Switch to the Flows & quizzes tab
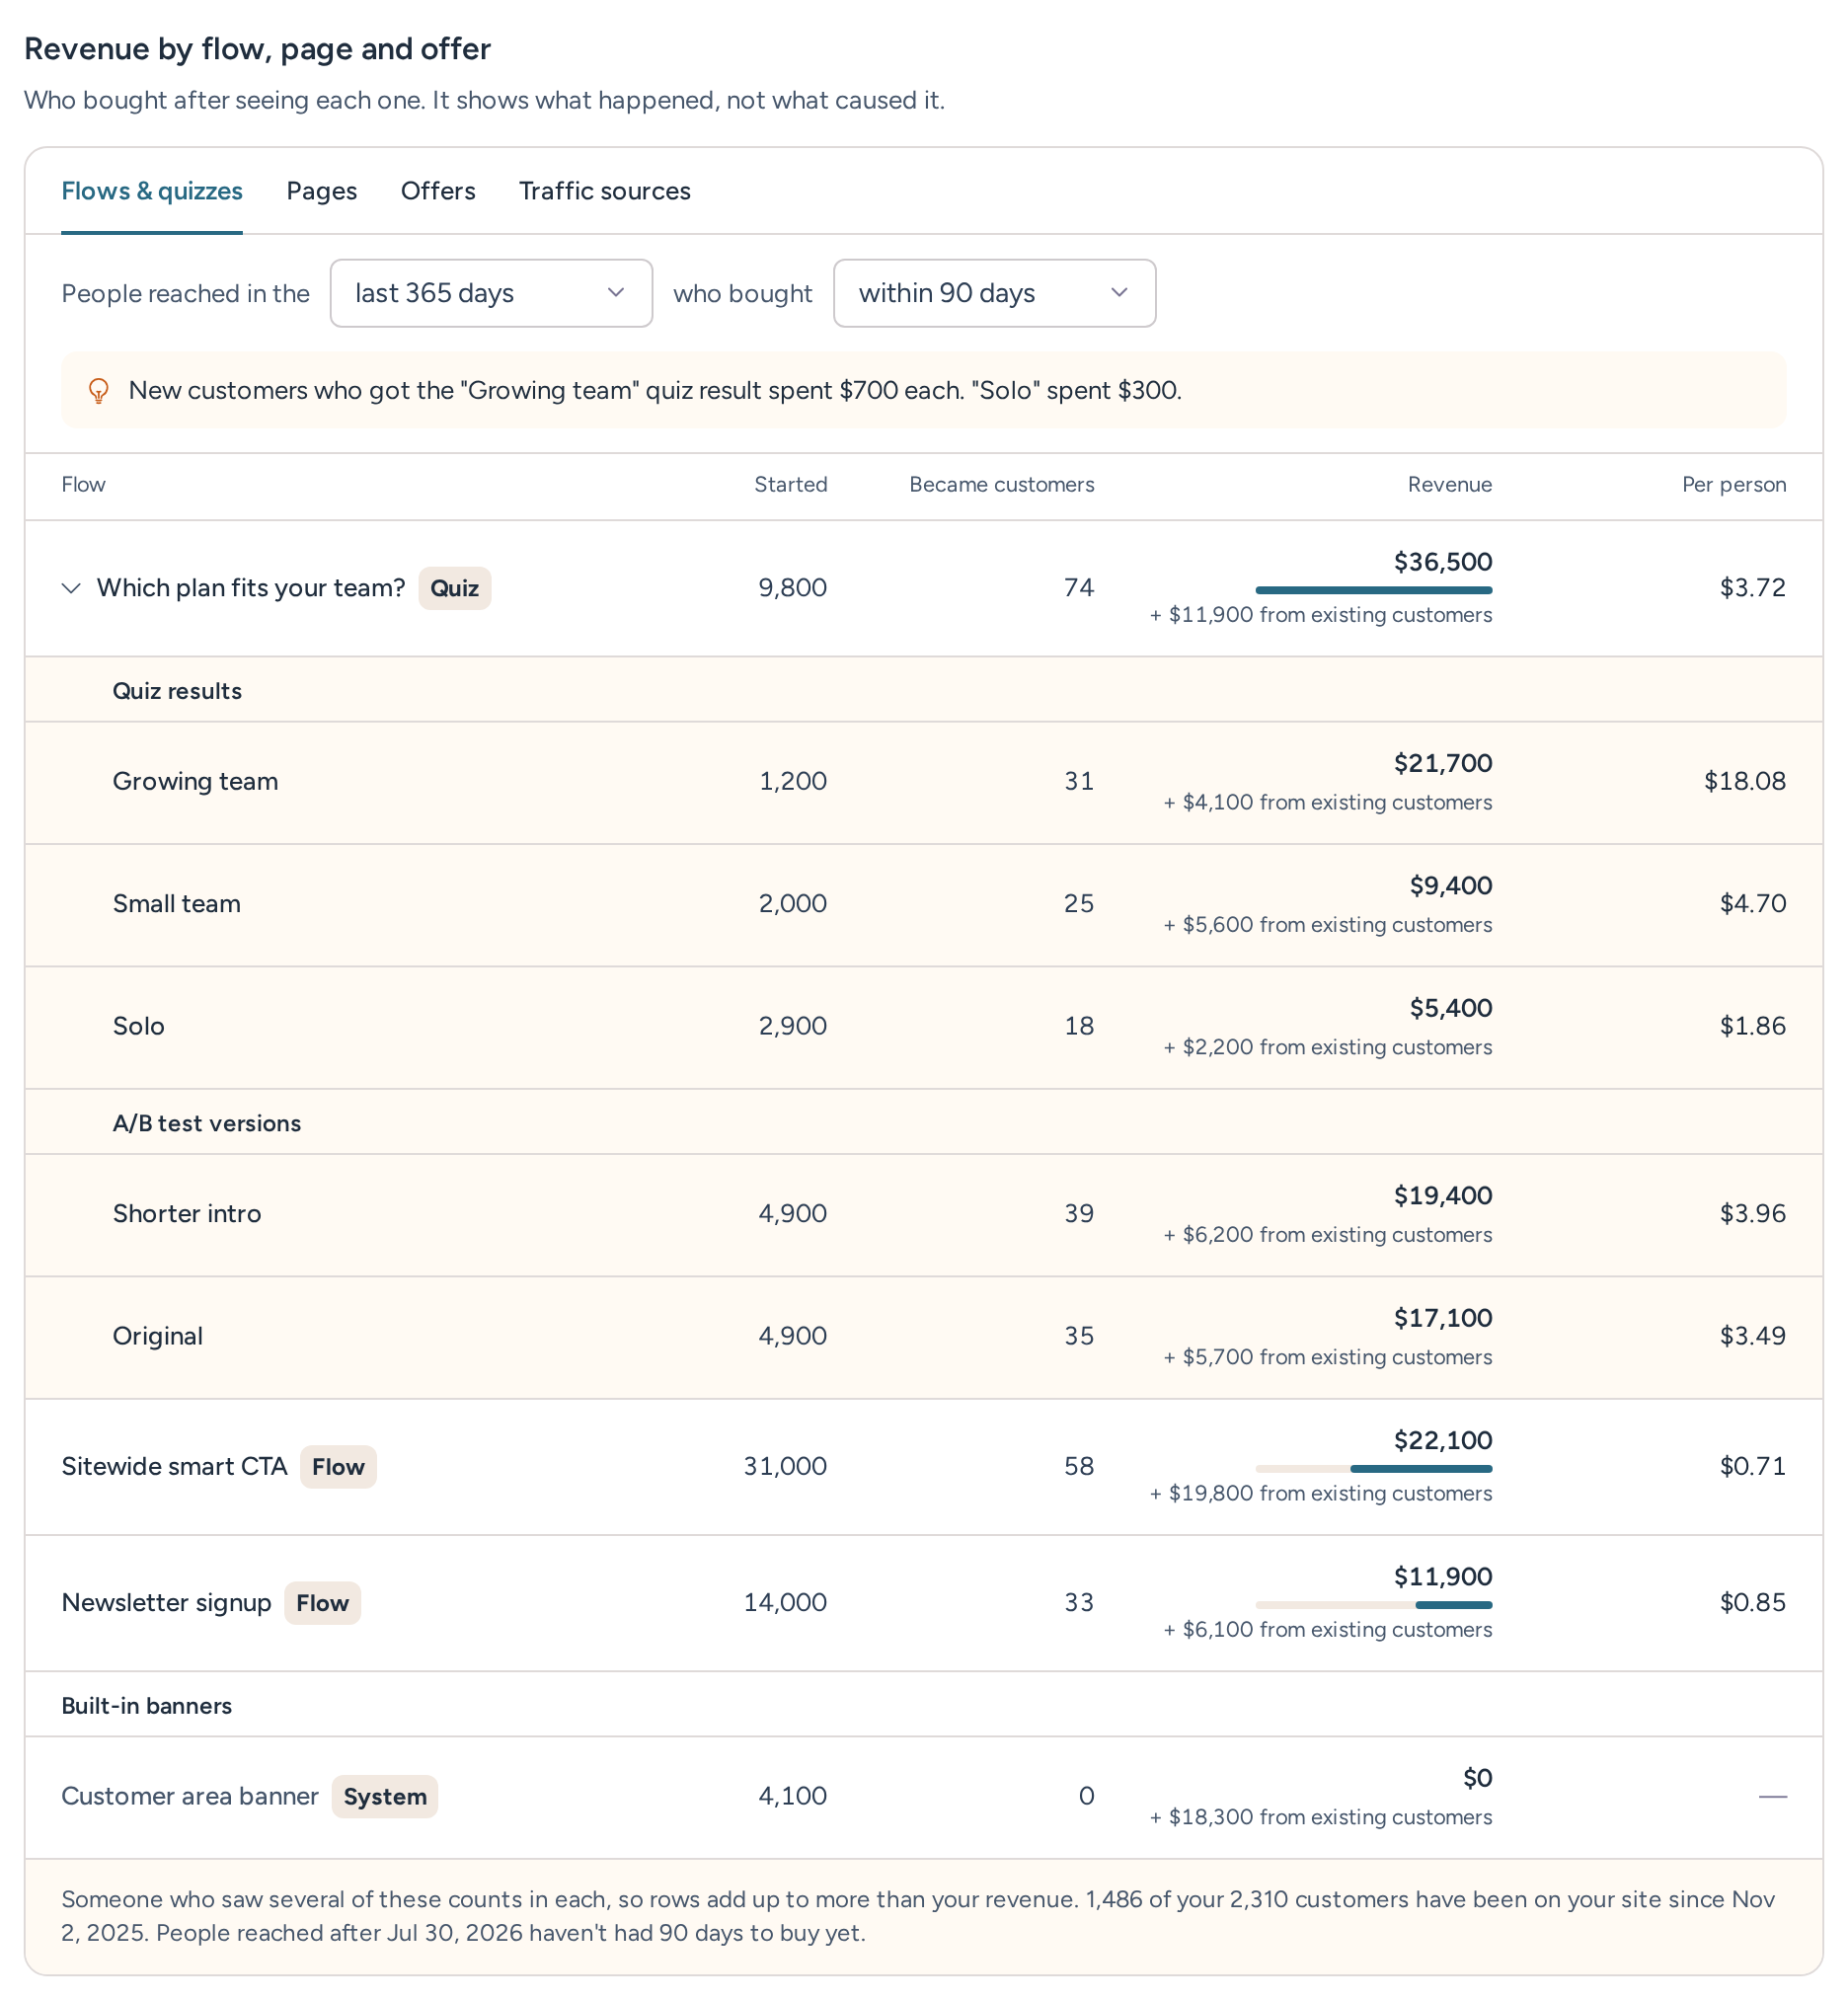The image size is (1848, 2000). pos(152,191)
